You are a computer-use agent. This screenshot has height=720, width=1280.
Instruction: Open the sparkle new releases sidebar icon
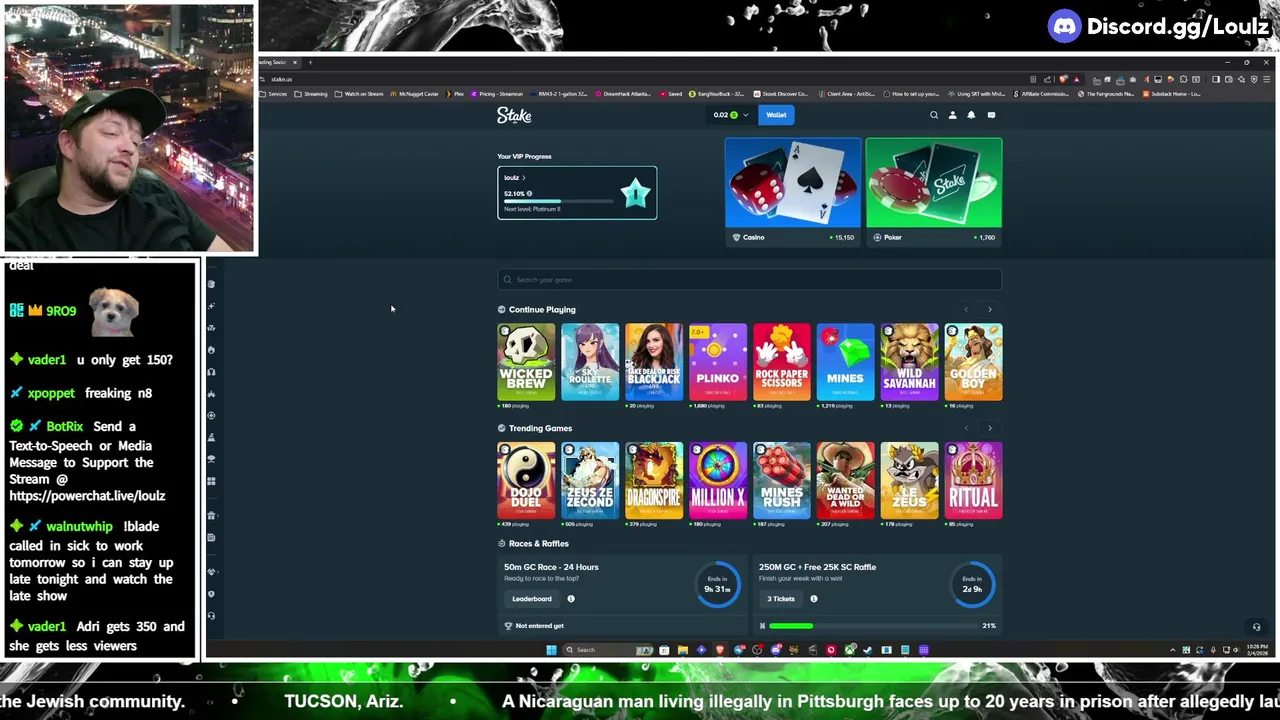click(x=211, y=306)
